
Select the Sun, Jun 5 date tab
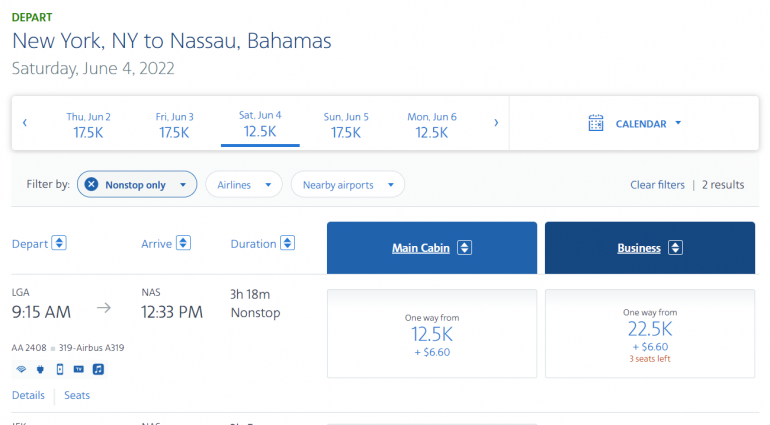click(346, 124)
